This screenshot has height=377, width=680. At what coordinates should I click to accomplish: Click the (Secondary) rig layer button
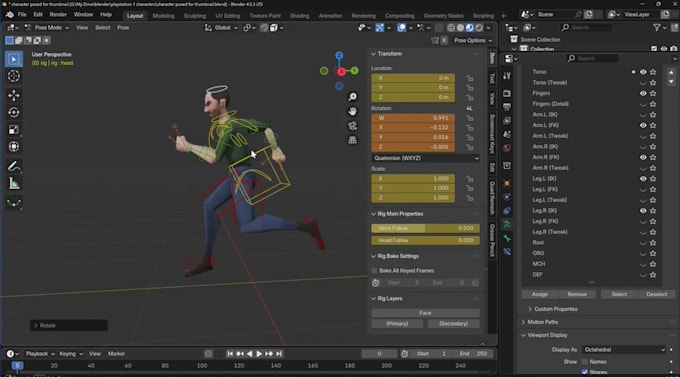[x=454, y=324]
